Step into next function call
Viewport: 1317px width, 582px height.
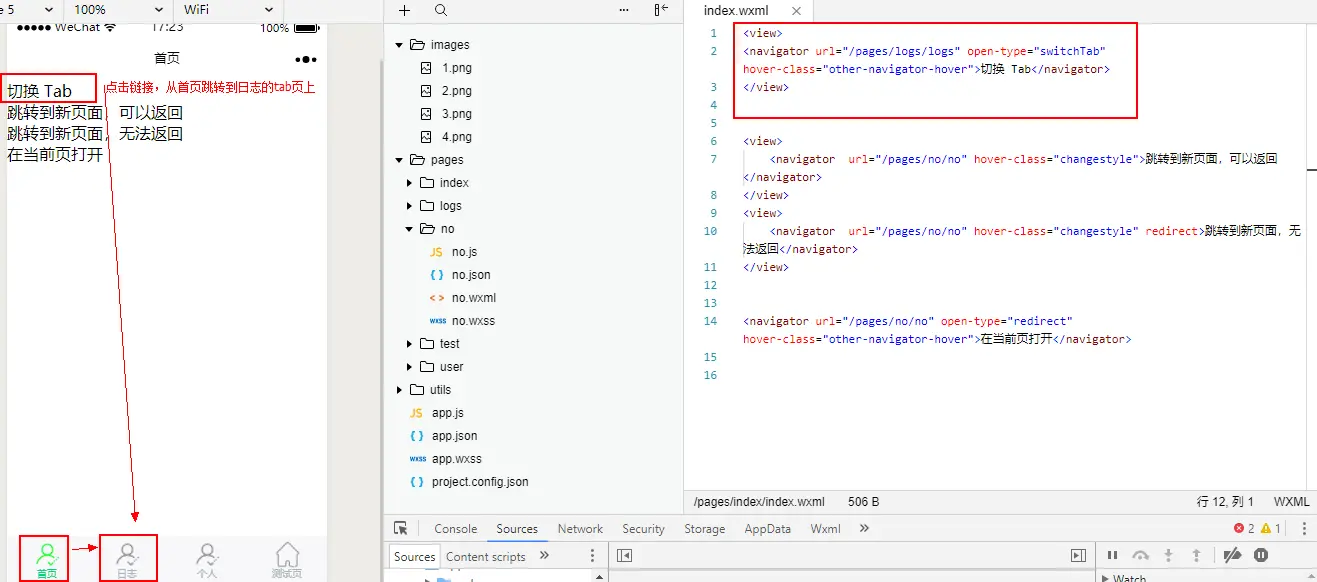pyautogui.click(x=1168, y=555)
